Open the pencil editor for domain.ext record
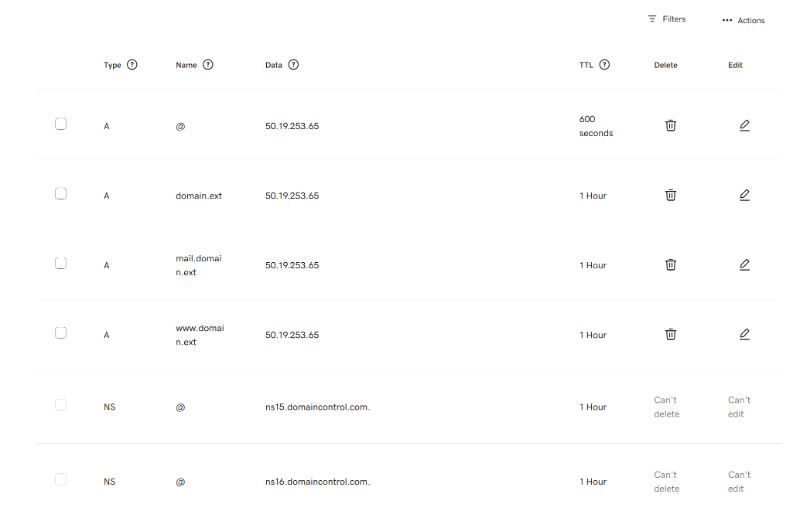 click(x=744, y=195)
